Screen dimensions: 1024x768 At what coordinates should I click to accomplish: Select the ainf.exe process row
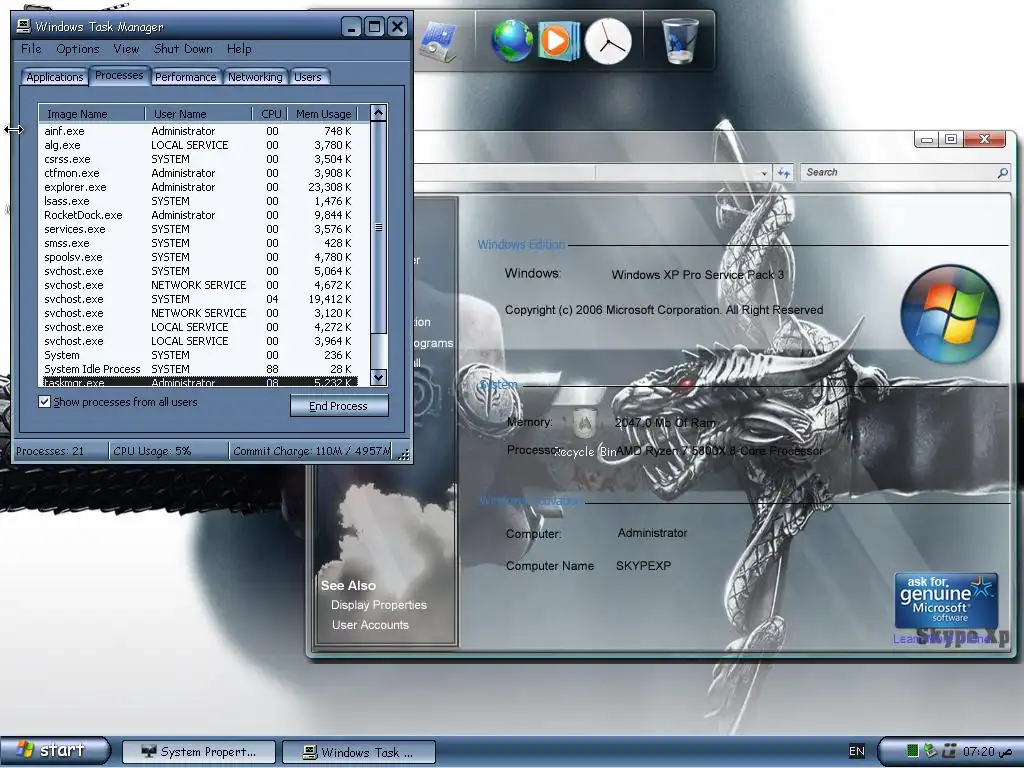coord(200,131)
